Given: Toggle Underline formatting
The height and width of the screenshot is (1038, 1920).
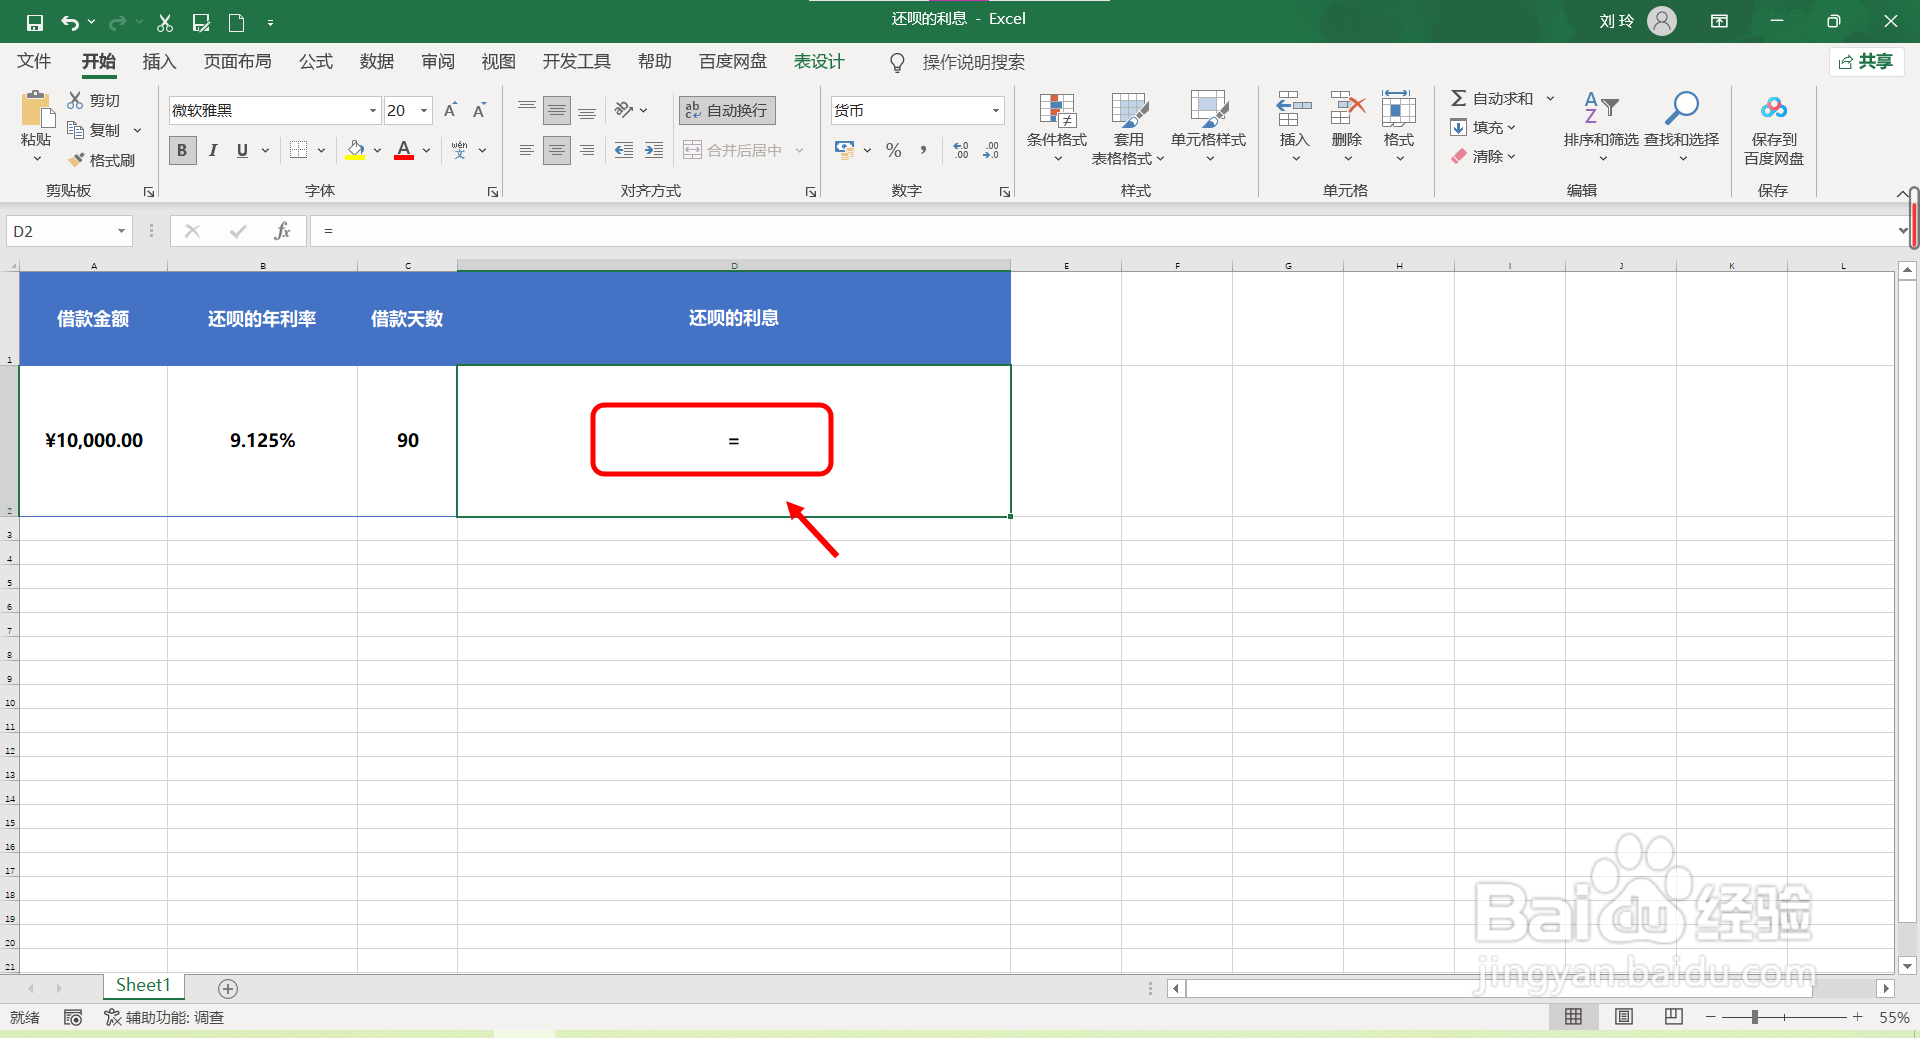Looking at the screenshot, I should tap(242, 150).
